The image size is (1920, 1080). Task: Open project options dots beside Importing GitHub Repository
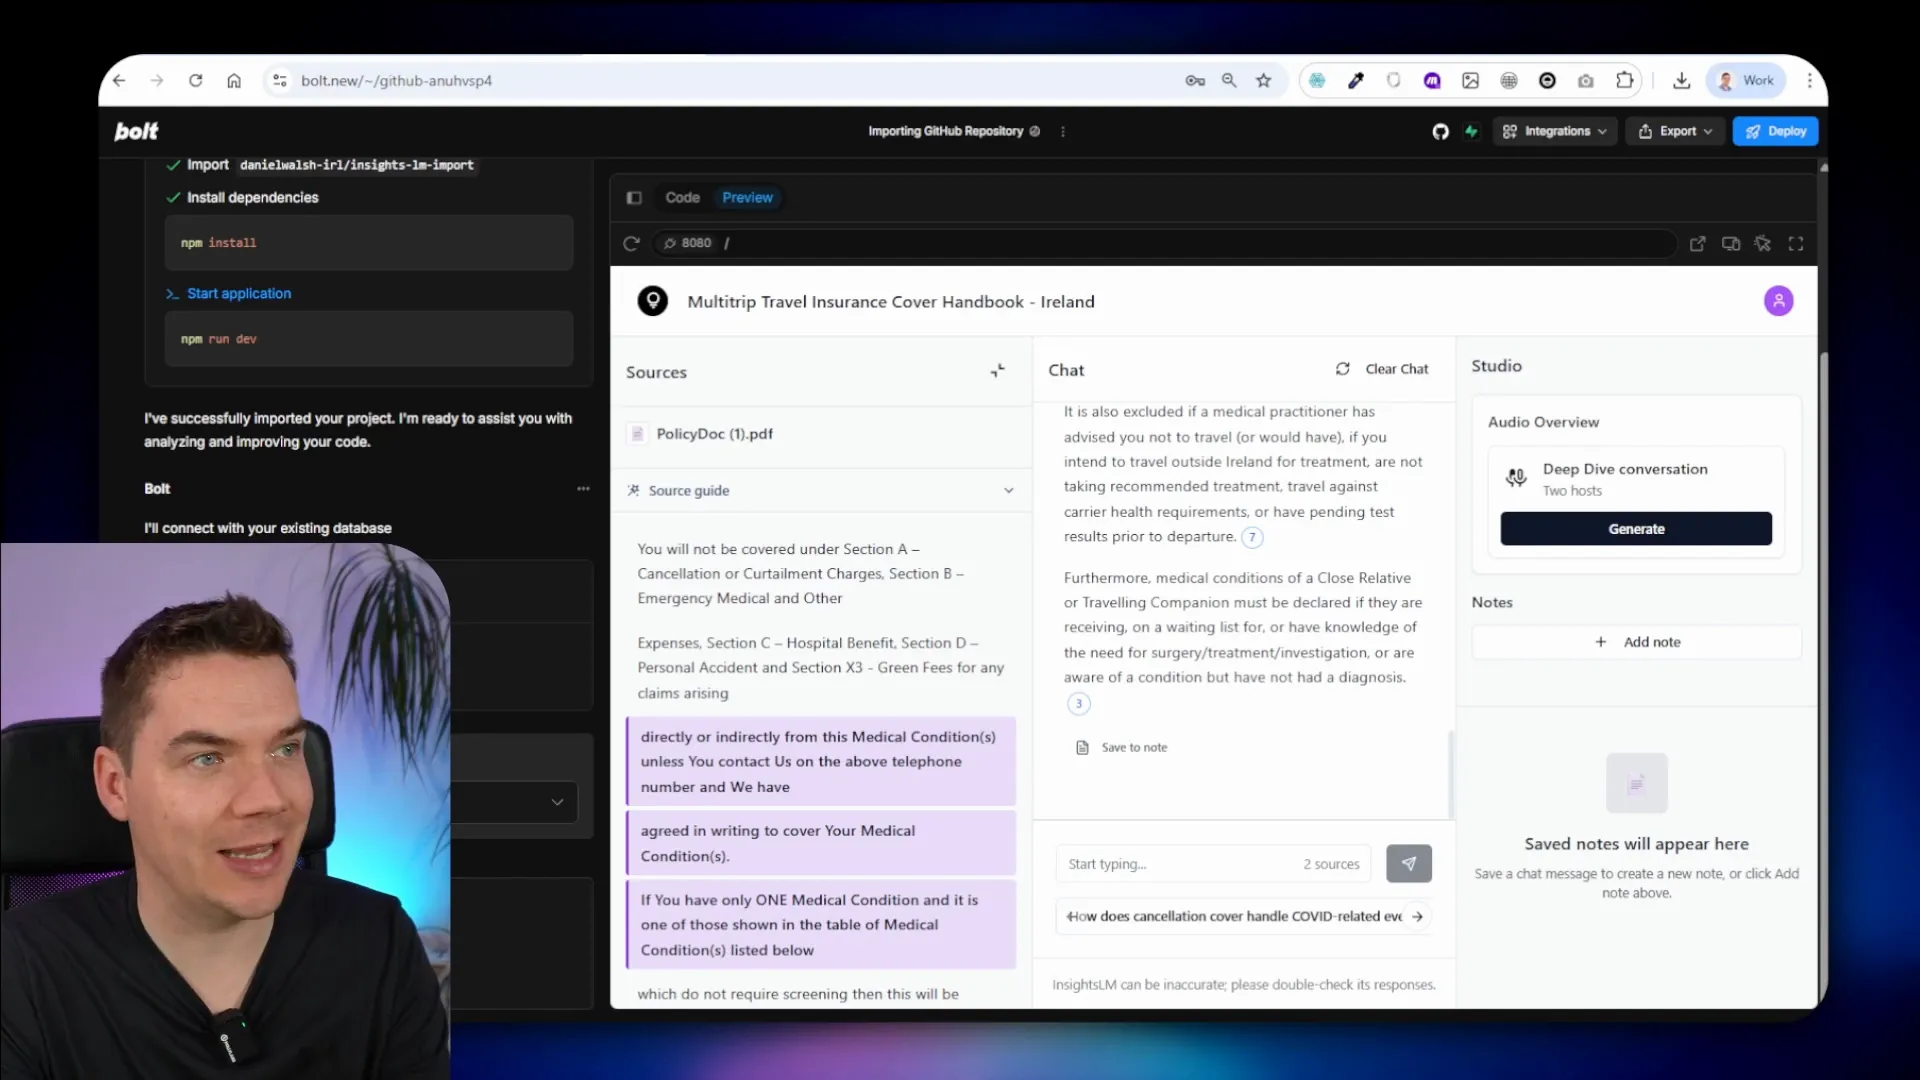pyautogui.click(x=1063, y=131)
